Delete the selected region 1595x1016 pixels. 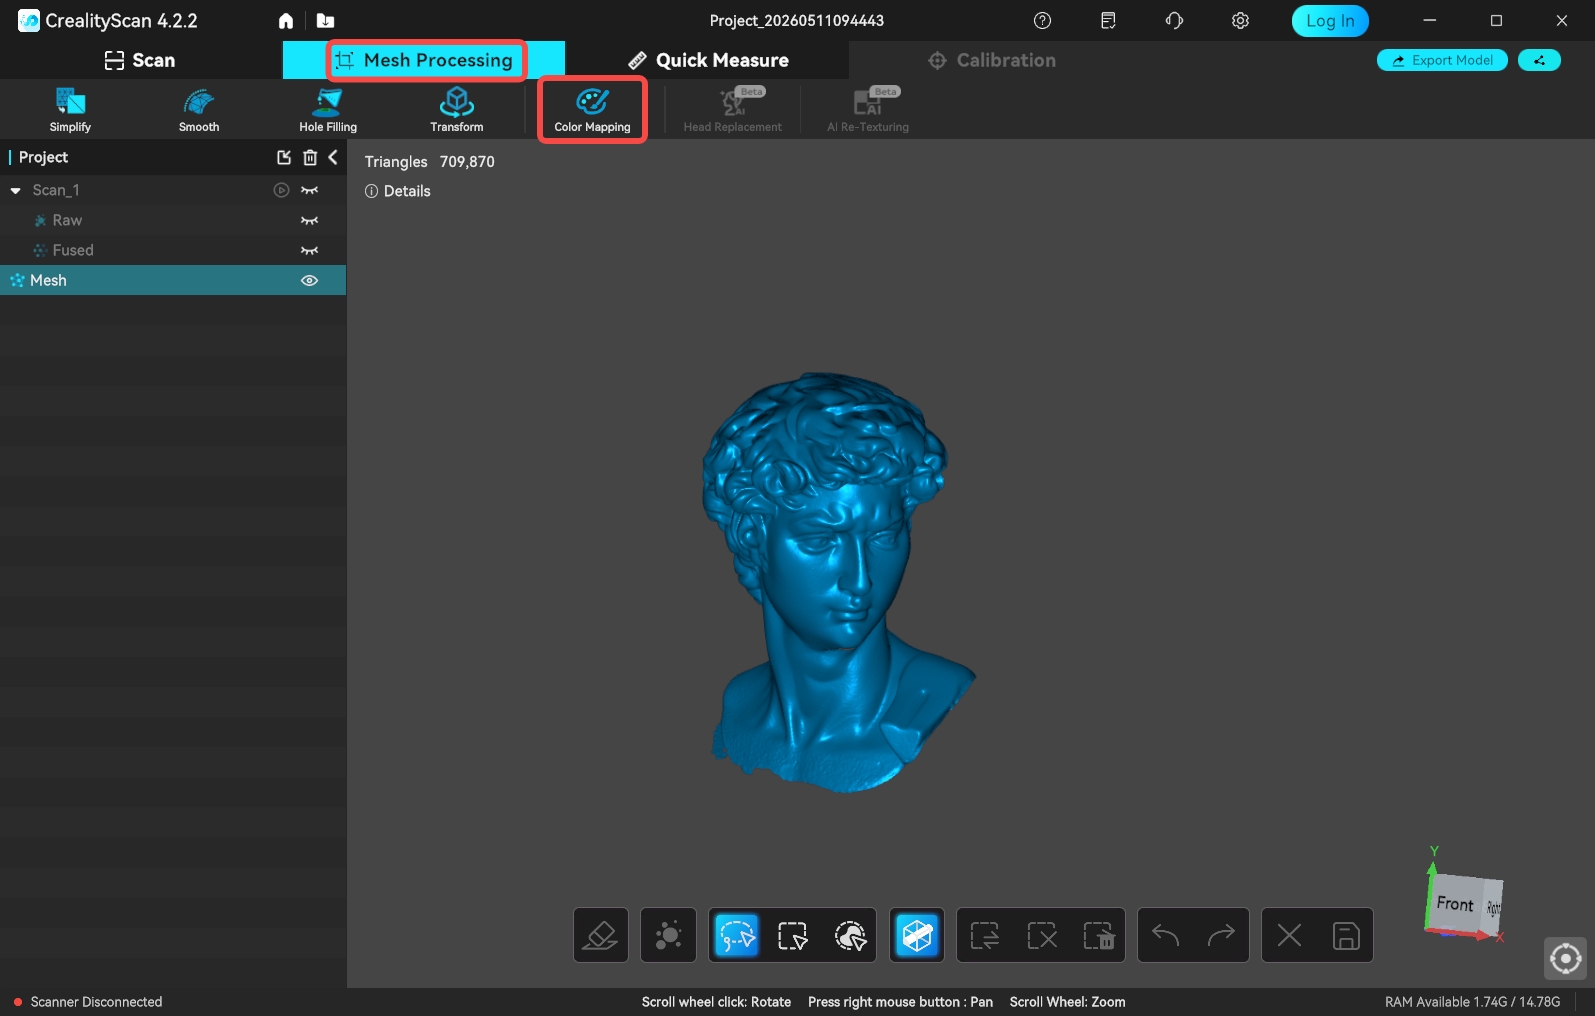click(1098, 935)
